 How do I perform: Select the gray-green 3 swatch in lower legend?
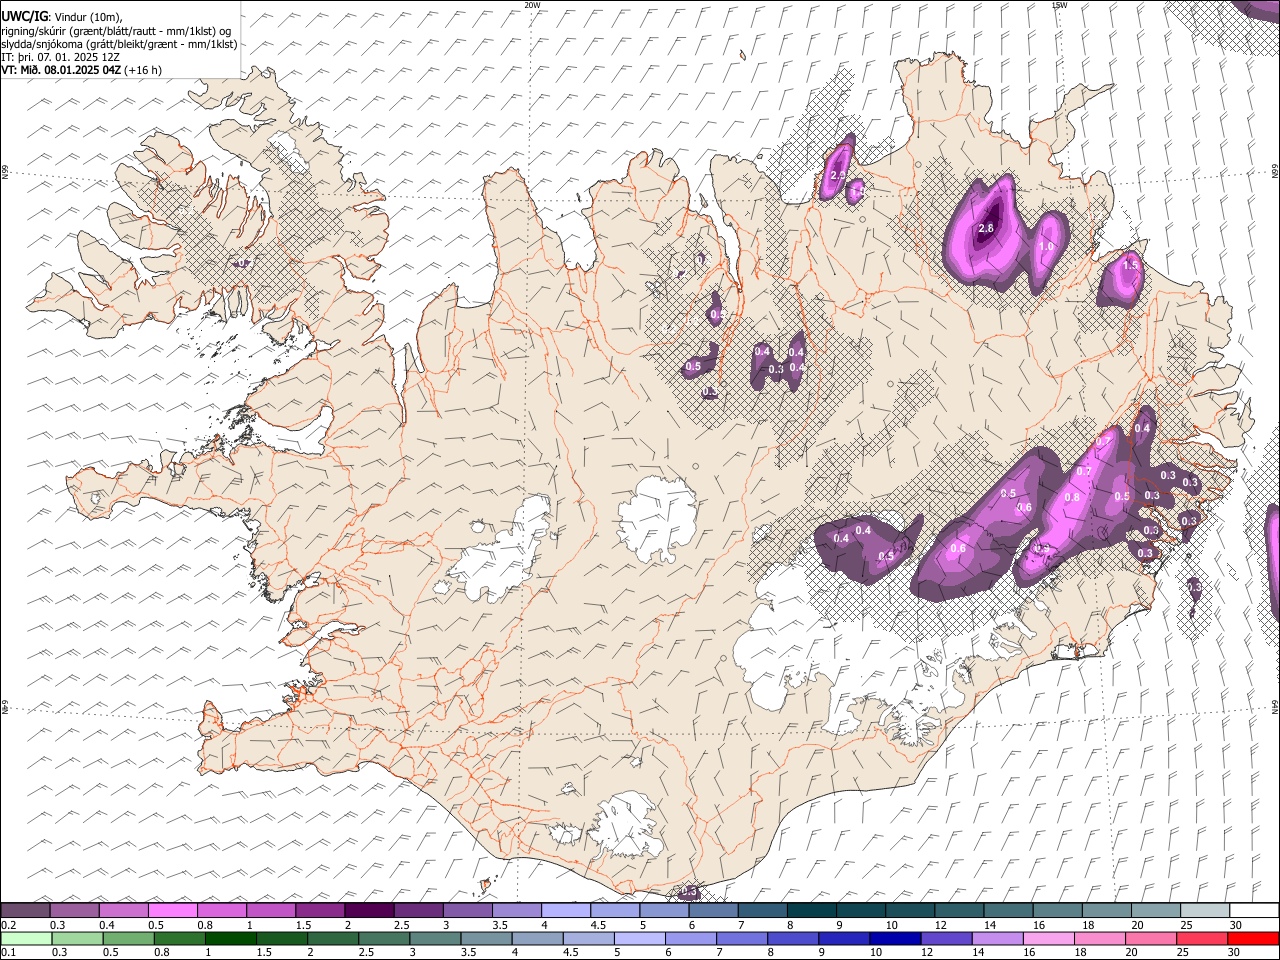(435, 938)
